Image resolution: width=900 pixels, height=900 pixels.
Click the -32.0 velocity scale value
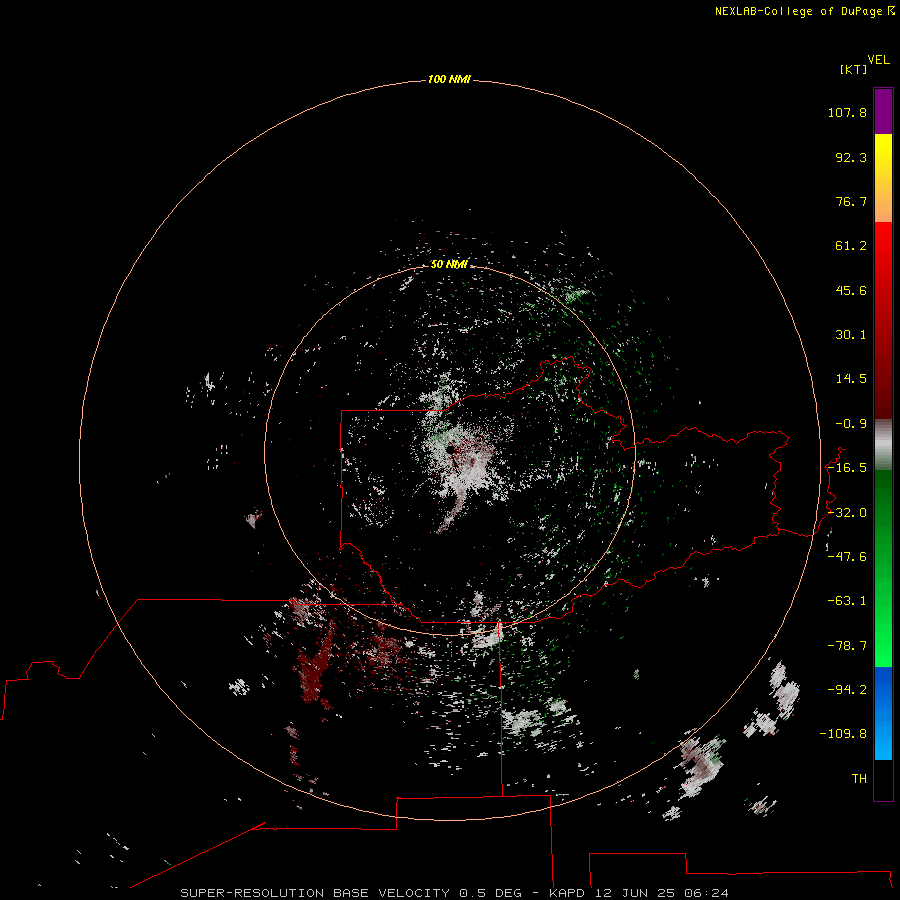click(x=847, y=513)
